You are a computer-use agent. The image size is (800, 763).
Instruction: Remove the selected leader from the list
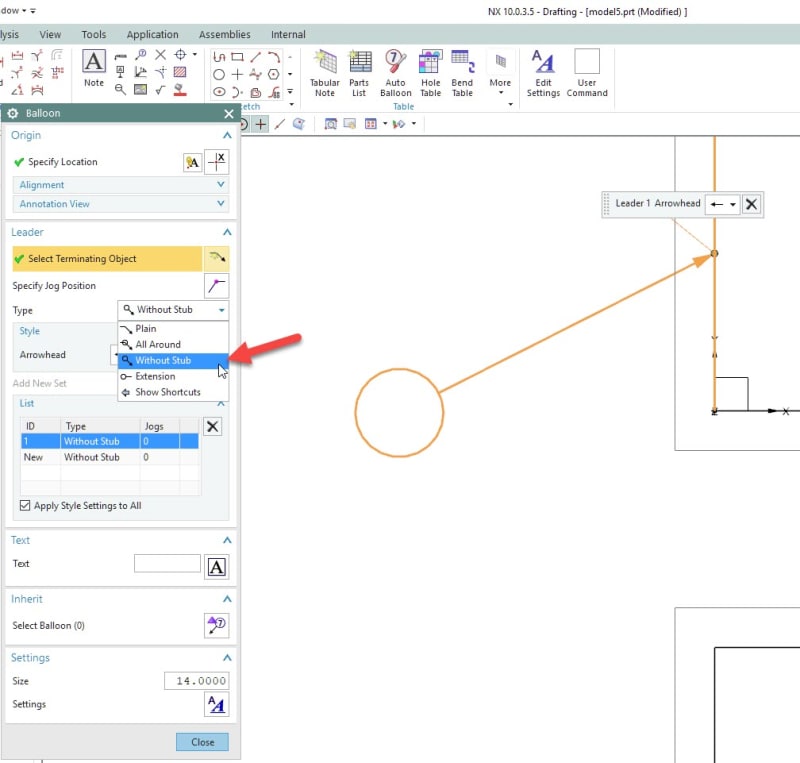[x=213, y=426]
